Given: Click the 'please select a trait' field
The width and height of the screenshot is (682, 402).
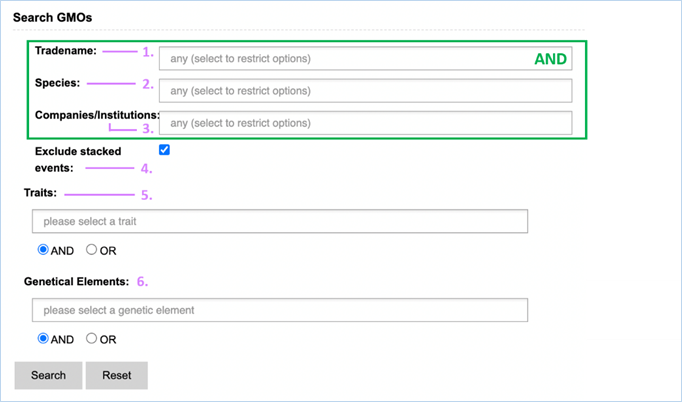Looking at the screenshot, I should [x=279, y=221].
